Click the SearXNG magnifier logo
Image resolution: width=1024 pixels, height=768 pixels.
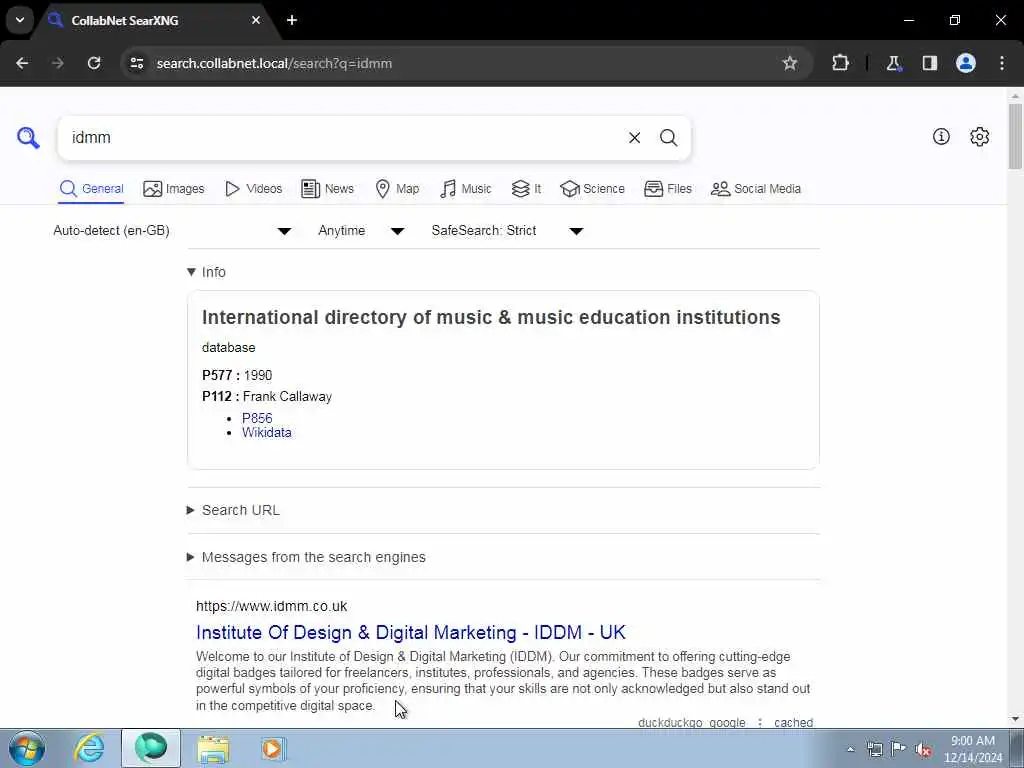[x=28, y=138]
